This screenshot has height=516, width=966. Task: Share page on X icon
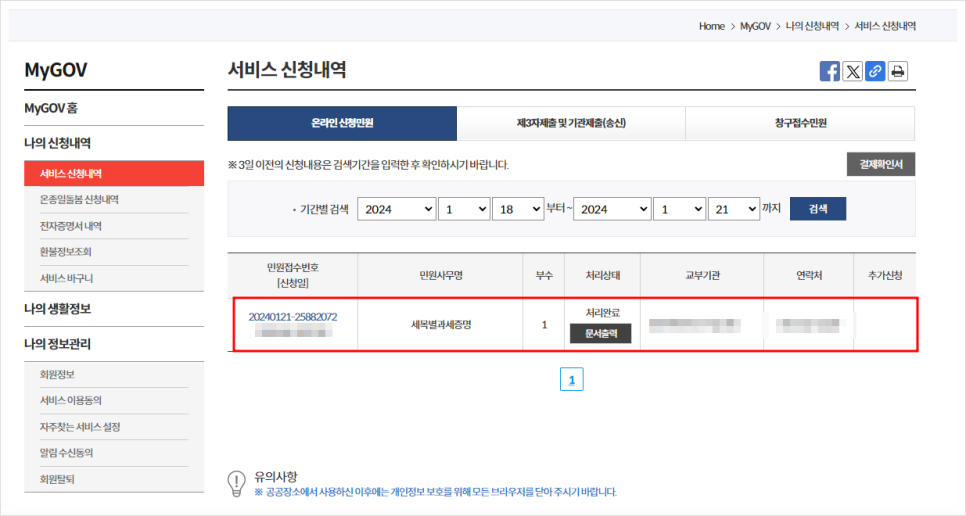coord(852,71)
